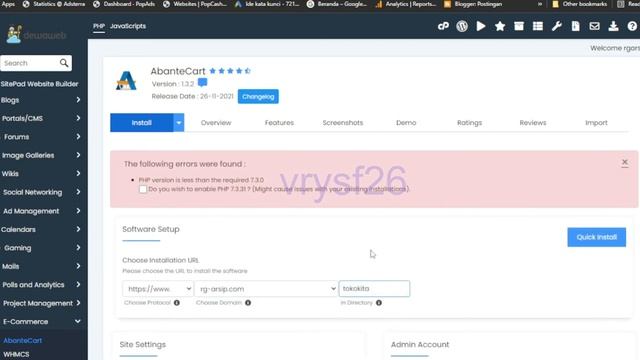This screenshot has height=360, width=640.
Task: Click the archive box icon in toolbar
Action: (519, 26)
